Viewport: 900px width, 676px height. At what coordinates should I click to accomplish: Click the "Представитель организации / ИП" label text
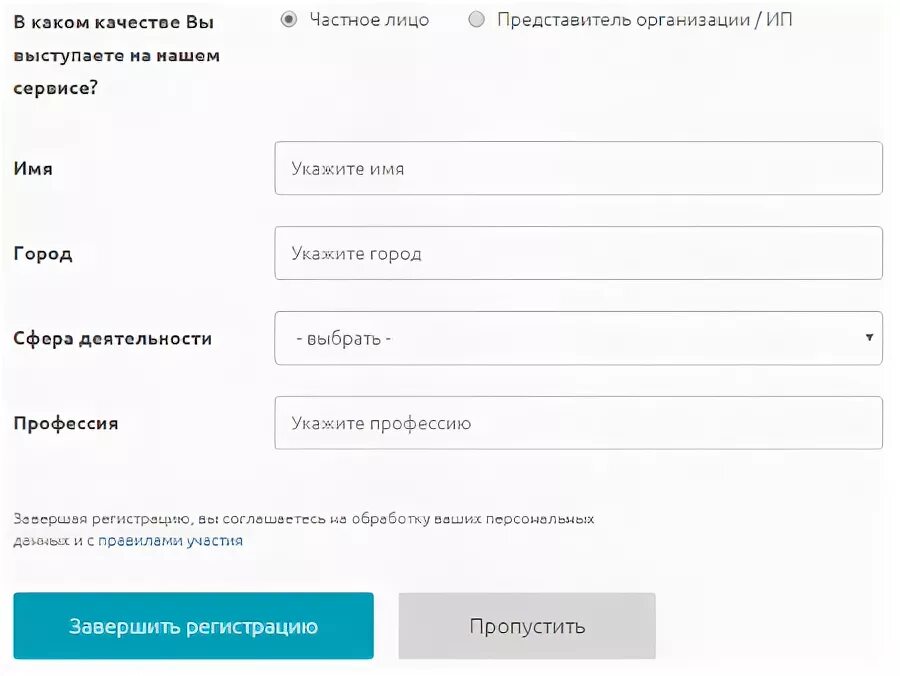click(645, 20)
